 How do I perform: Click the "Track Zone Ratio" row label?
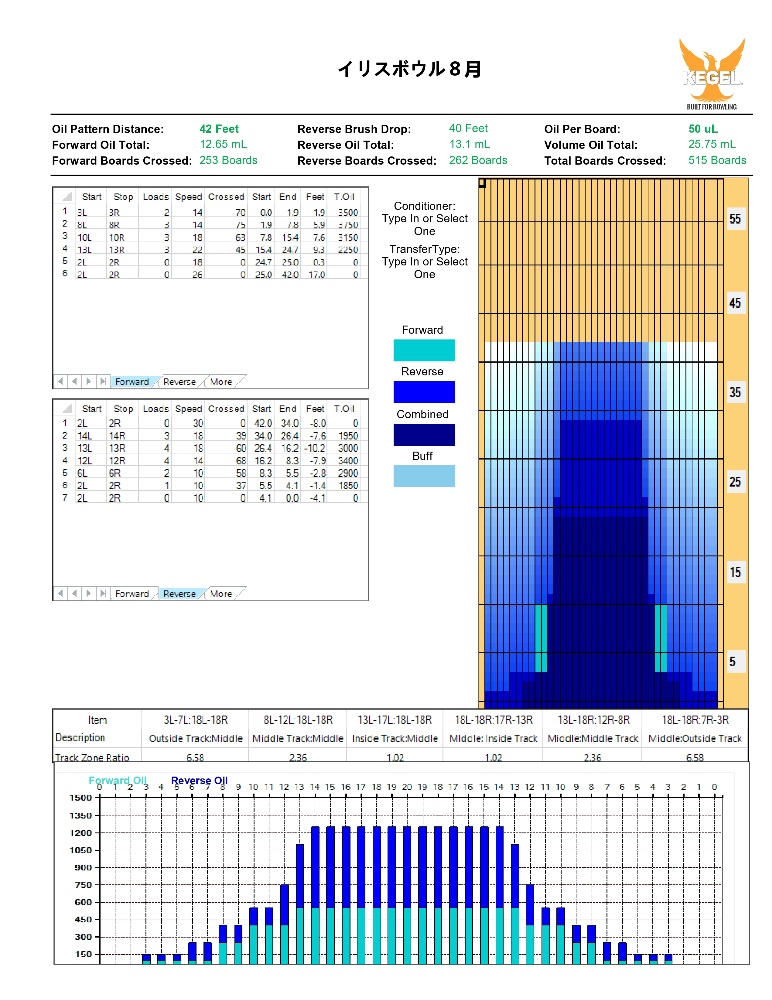93,758
